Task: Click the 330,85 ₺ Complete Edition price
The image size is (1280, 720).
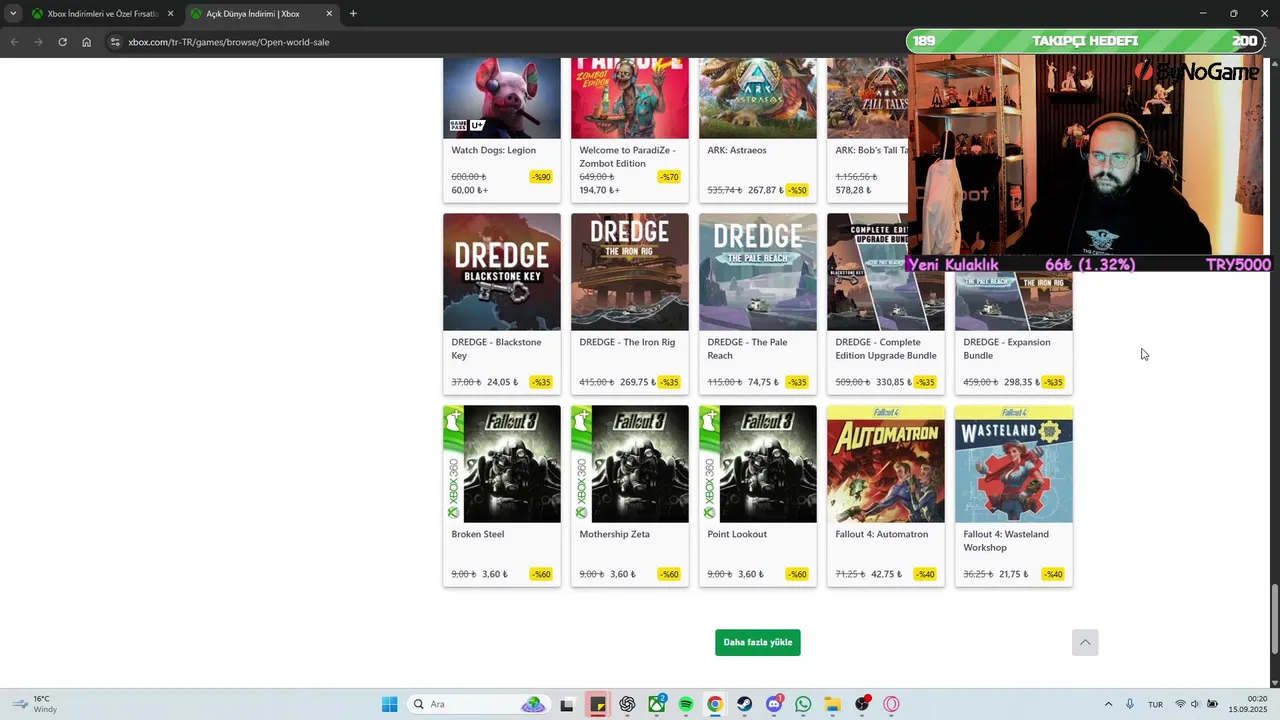Action: coord(895,382)
